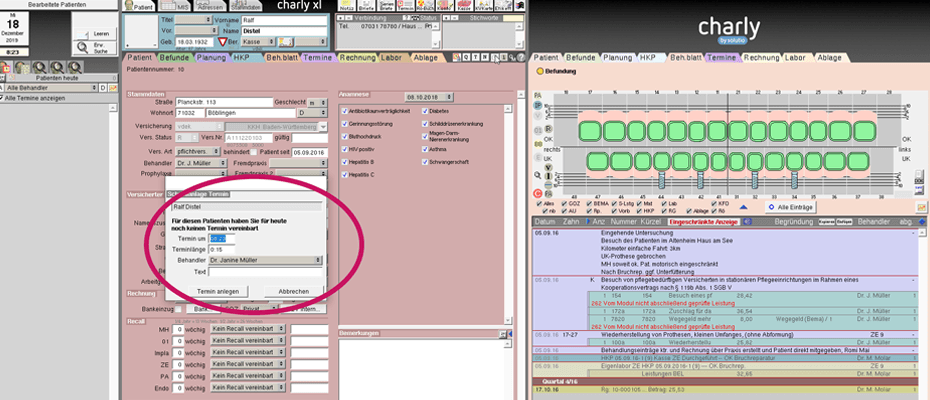The width and height of the screenshot is (930, 400).
Task: Open the Geschlecht dropdown
Action: click(x=317, y=102)
